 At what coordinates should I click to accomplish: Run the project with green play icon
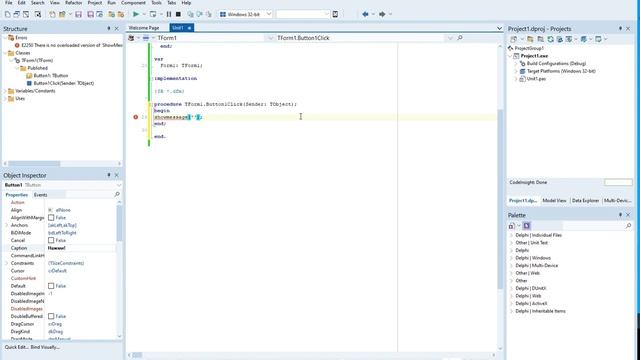[136, 14]
